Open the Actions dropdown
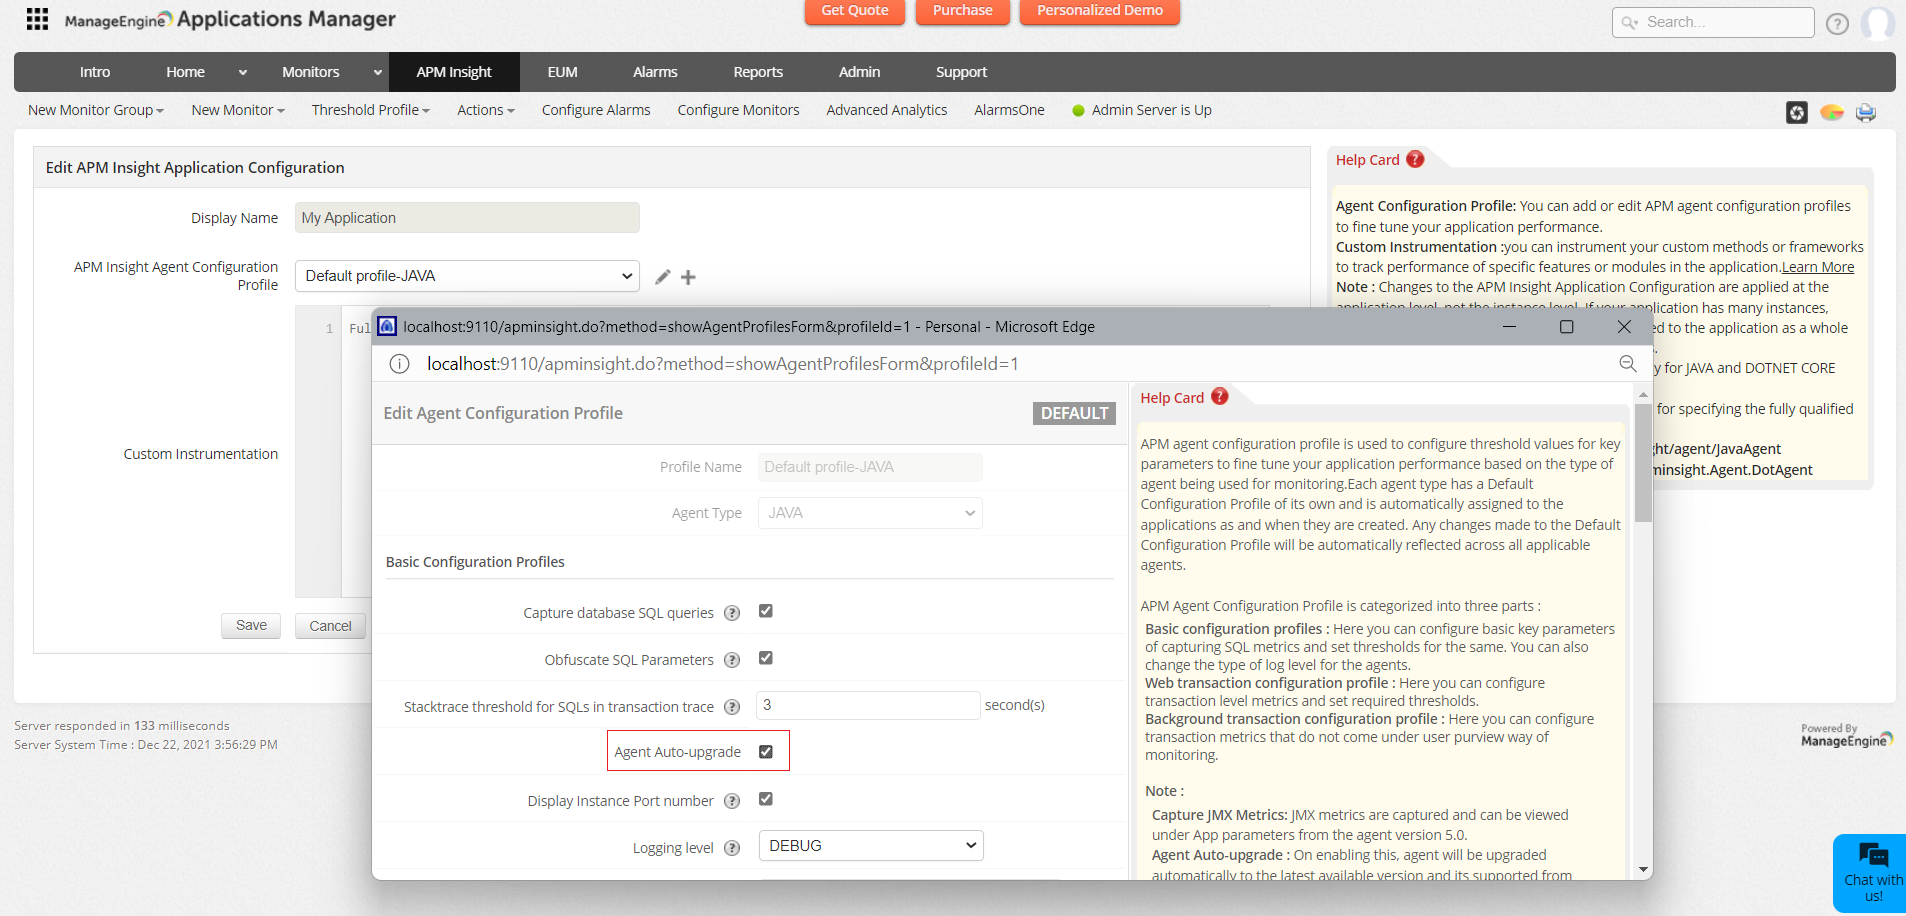The width and height of the screenshot is (1906, 916). tap(486, 110)
